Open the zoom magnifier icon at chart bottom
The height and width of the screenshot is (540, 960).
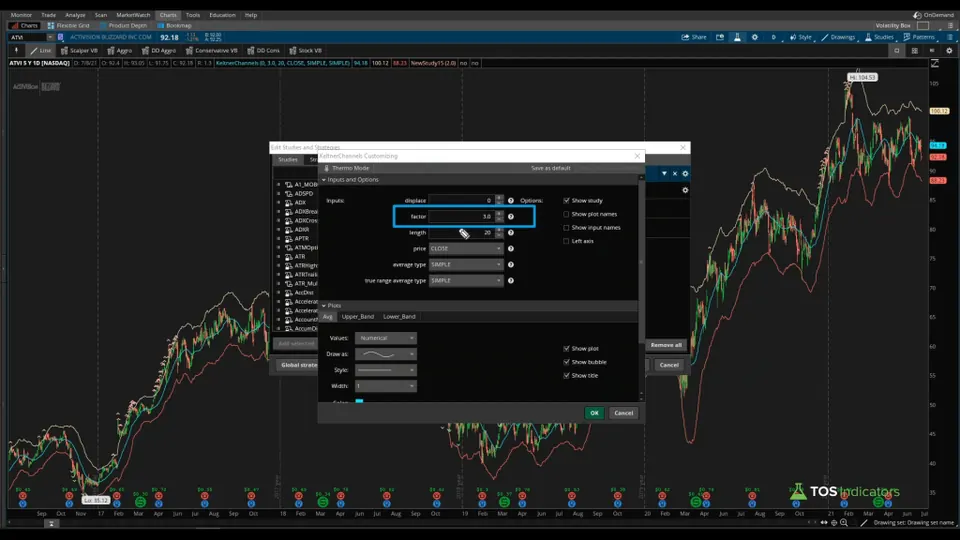pos(844,522)
